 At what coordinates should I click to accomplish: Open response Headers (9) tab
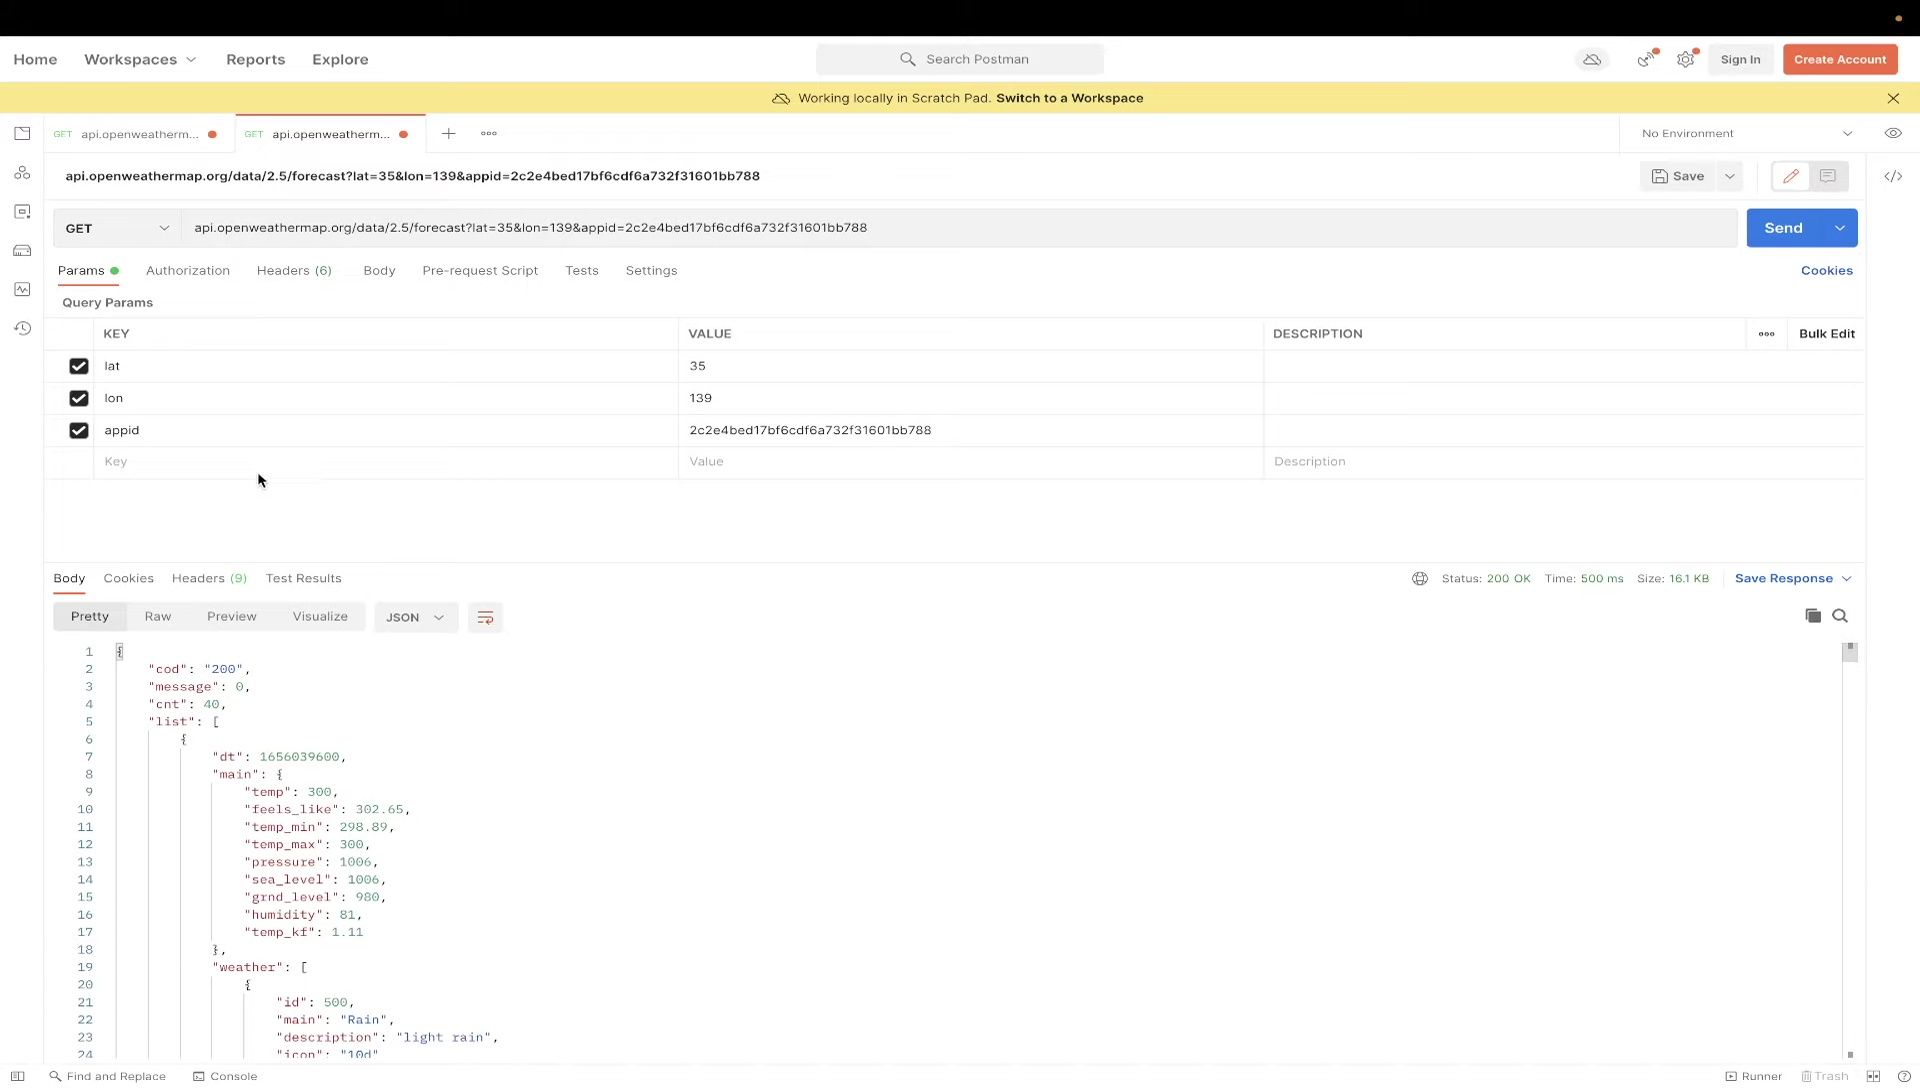coord(209,579)
